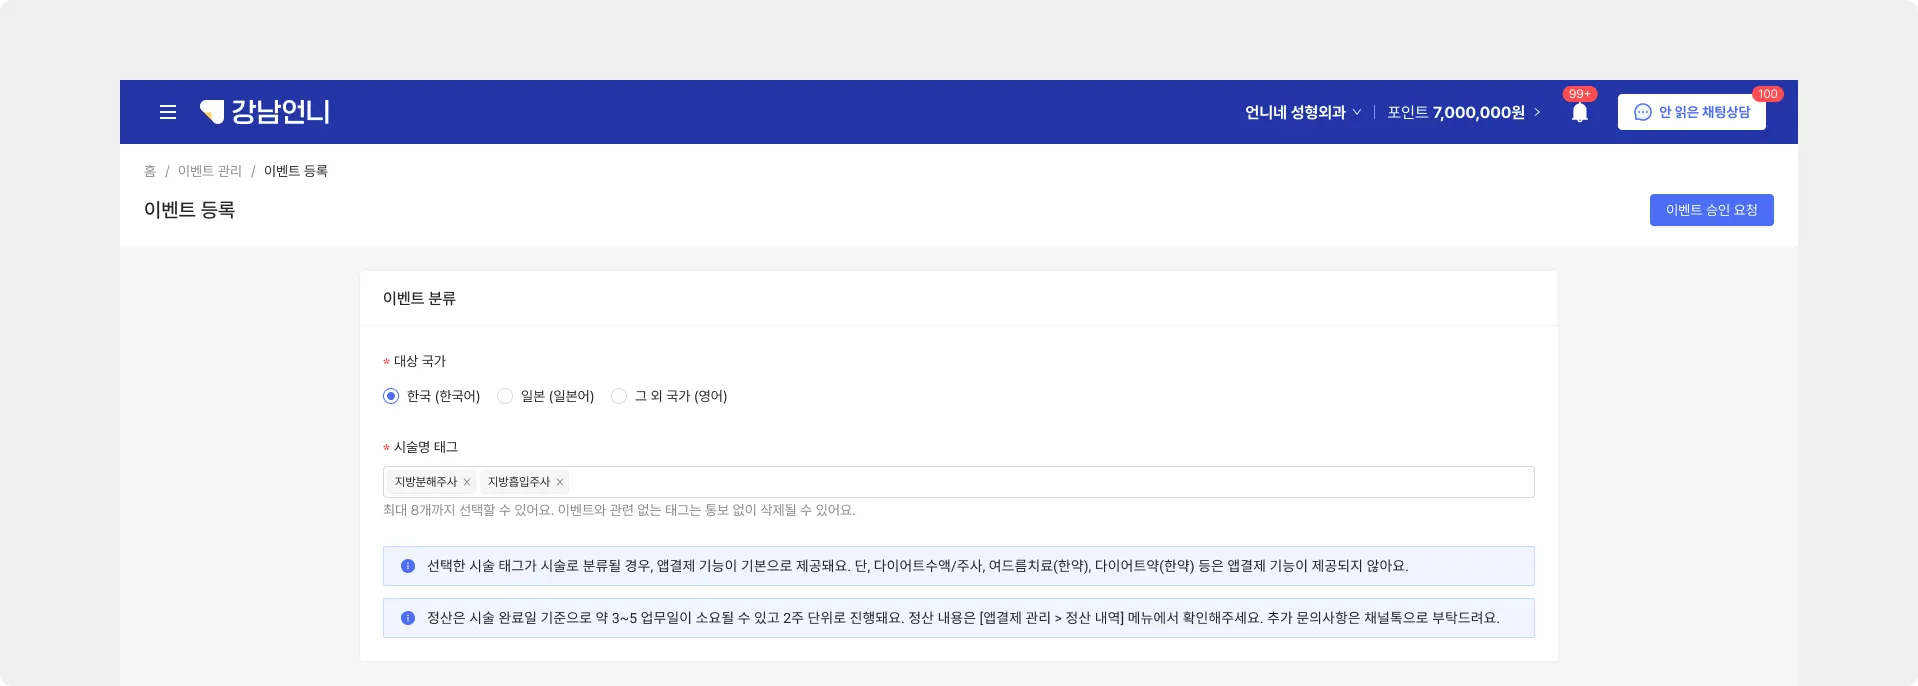Open 포인트 7,000,000원 details

1464,112
